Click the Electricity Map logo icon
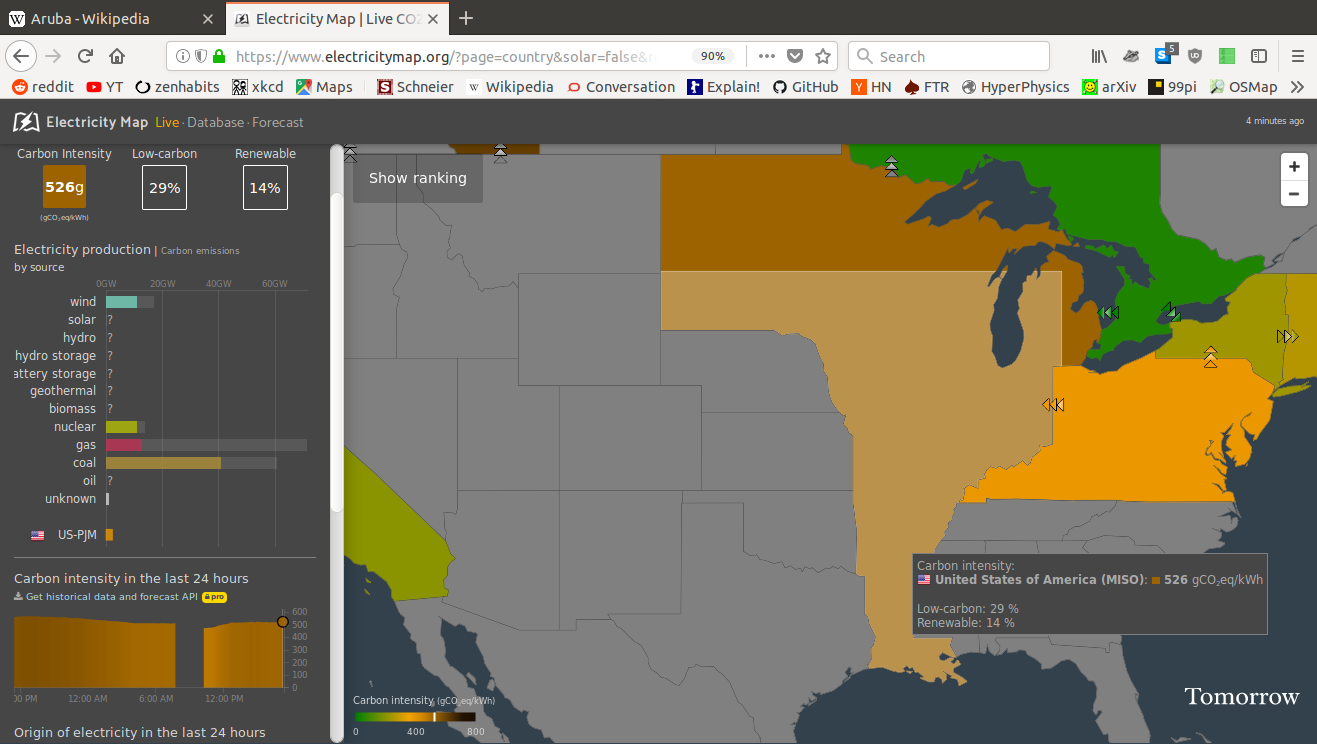 coord(25,122)
